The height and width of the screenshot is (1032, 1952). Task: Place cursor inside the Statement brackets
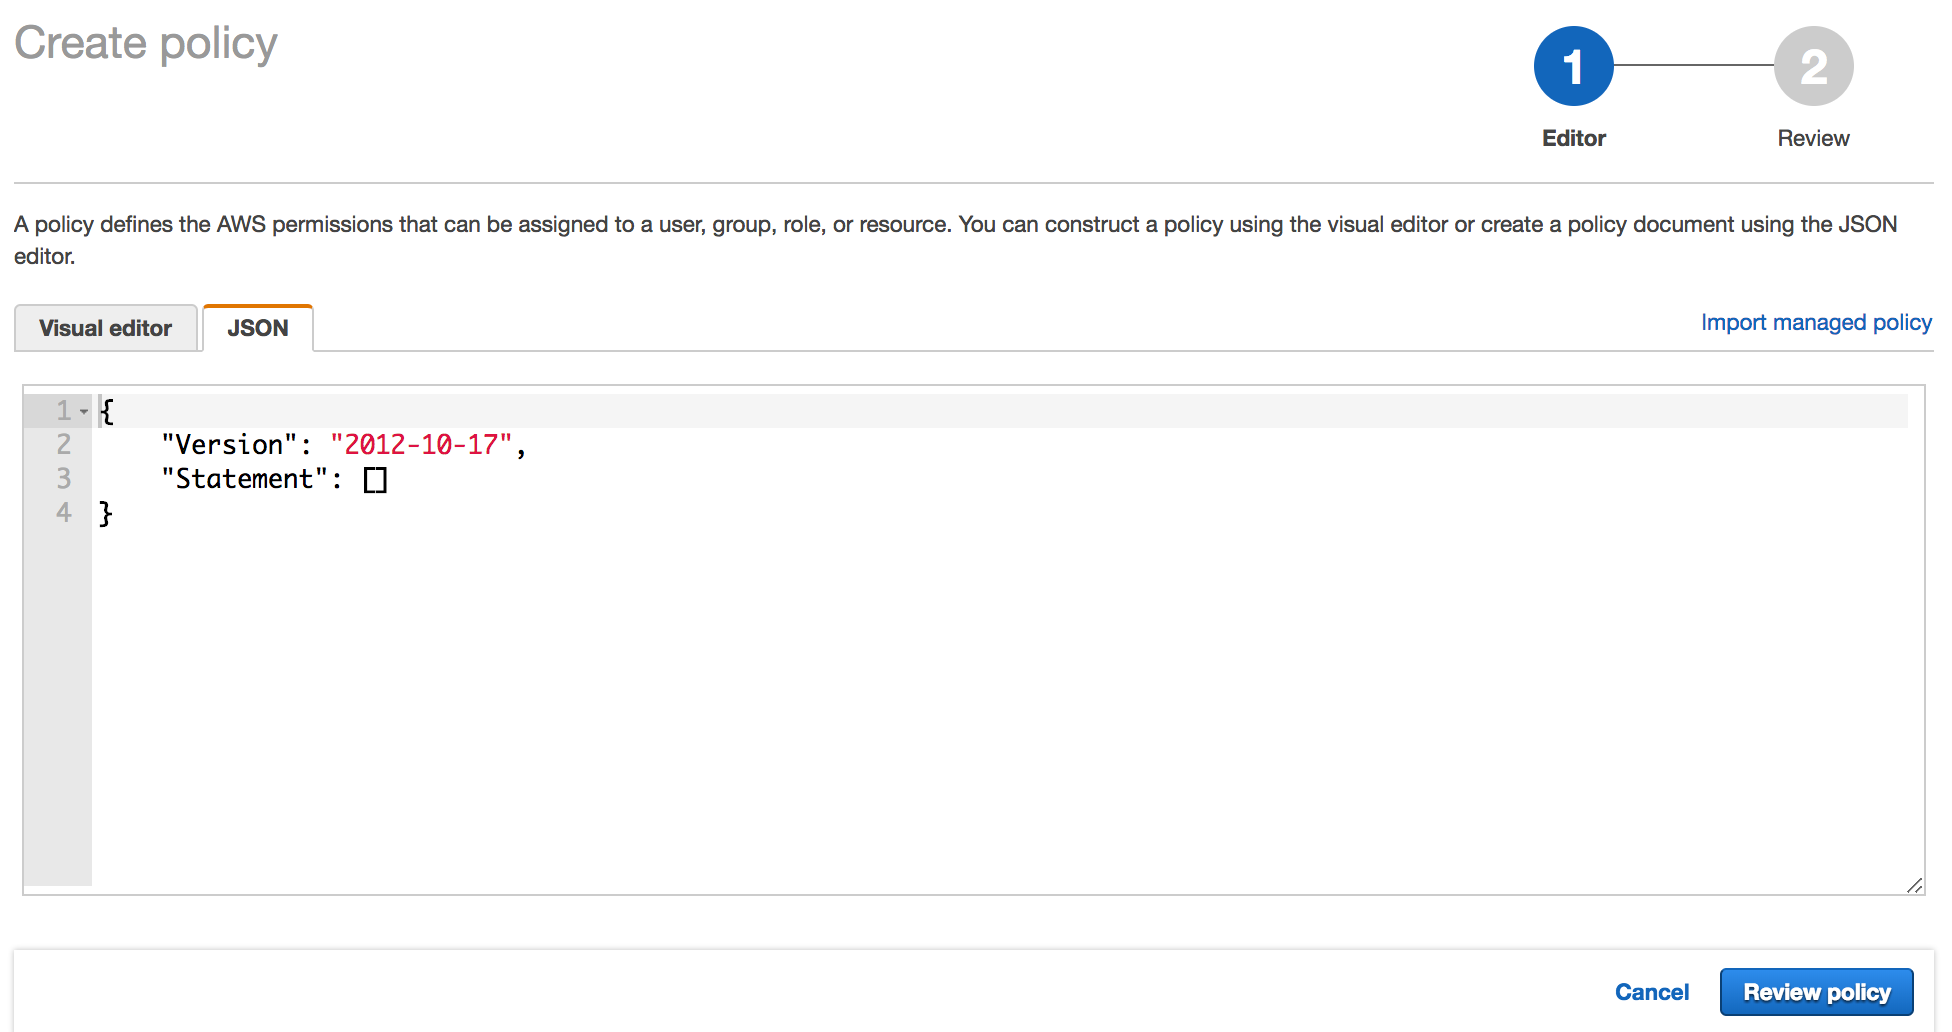pos(375,480)
